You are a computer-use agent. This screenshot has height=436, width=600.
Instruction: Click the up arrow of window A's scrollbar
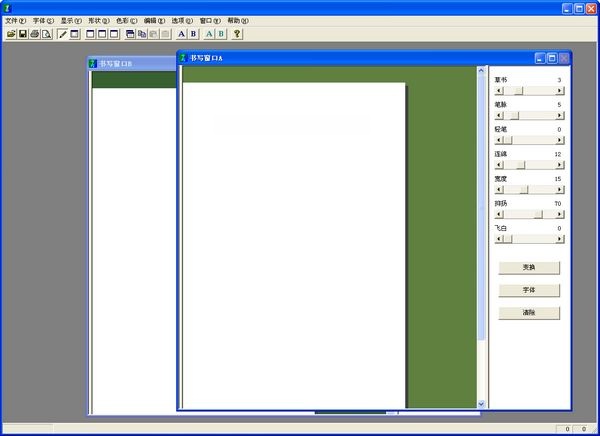tap(481, 70)
